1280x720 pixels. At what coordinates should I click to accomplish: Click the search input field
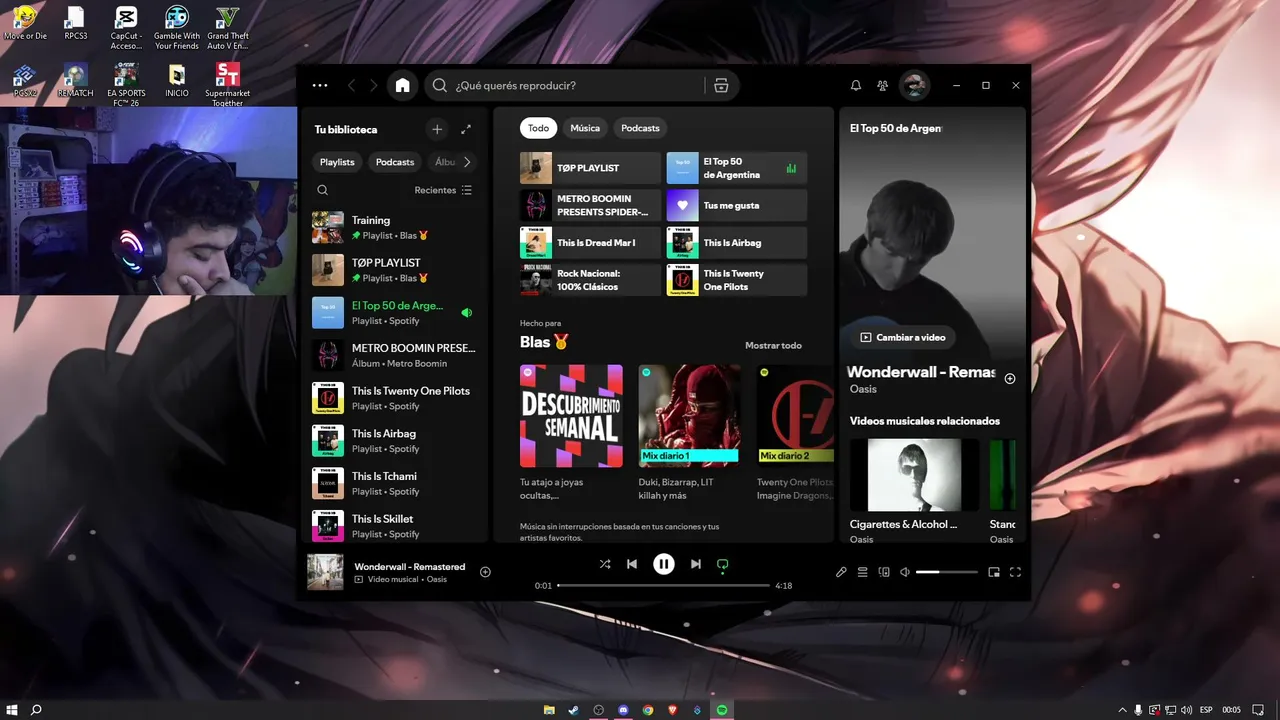(x=575, y=86)
